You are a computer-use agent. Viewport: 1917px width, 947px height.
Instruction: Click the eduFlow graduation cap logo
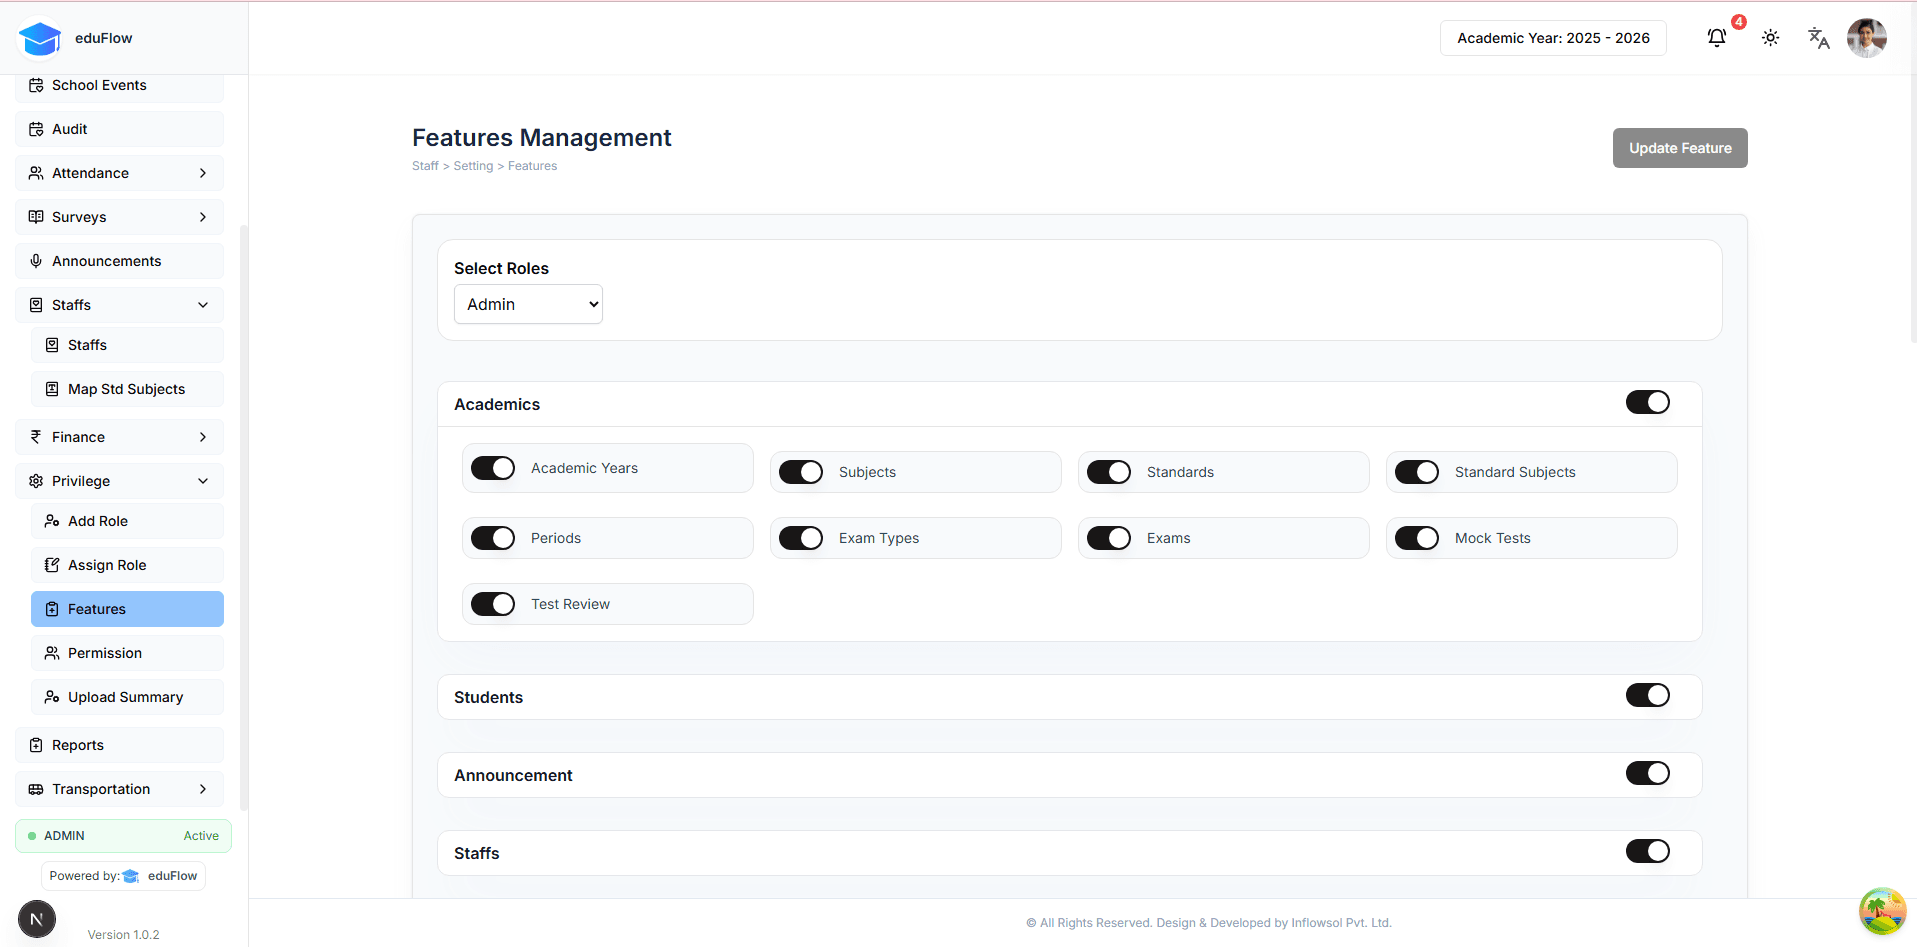tap(40, 38)
